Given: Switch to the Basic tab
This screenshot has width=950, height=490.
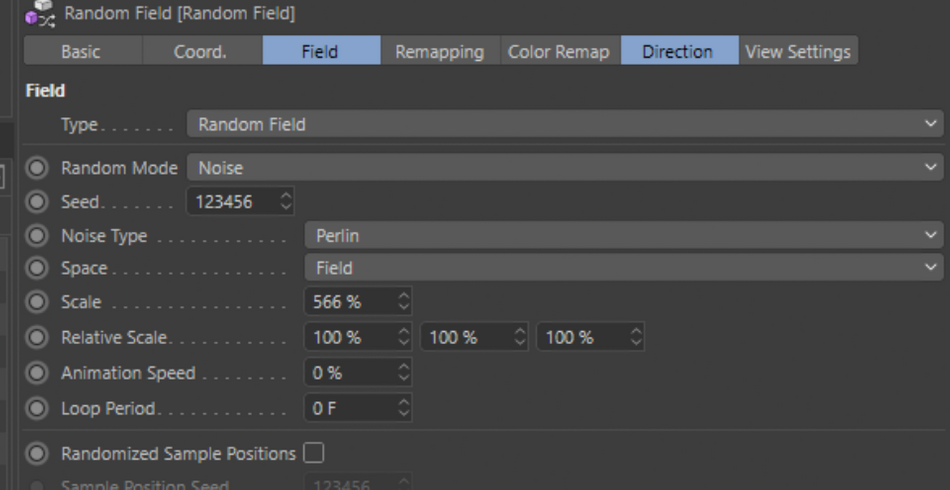Looking at the screenshot, I should pos(83,51).
